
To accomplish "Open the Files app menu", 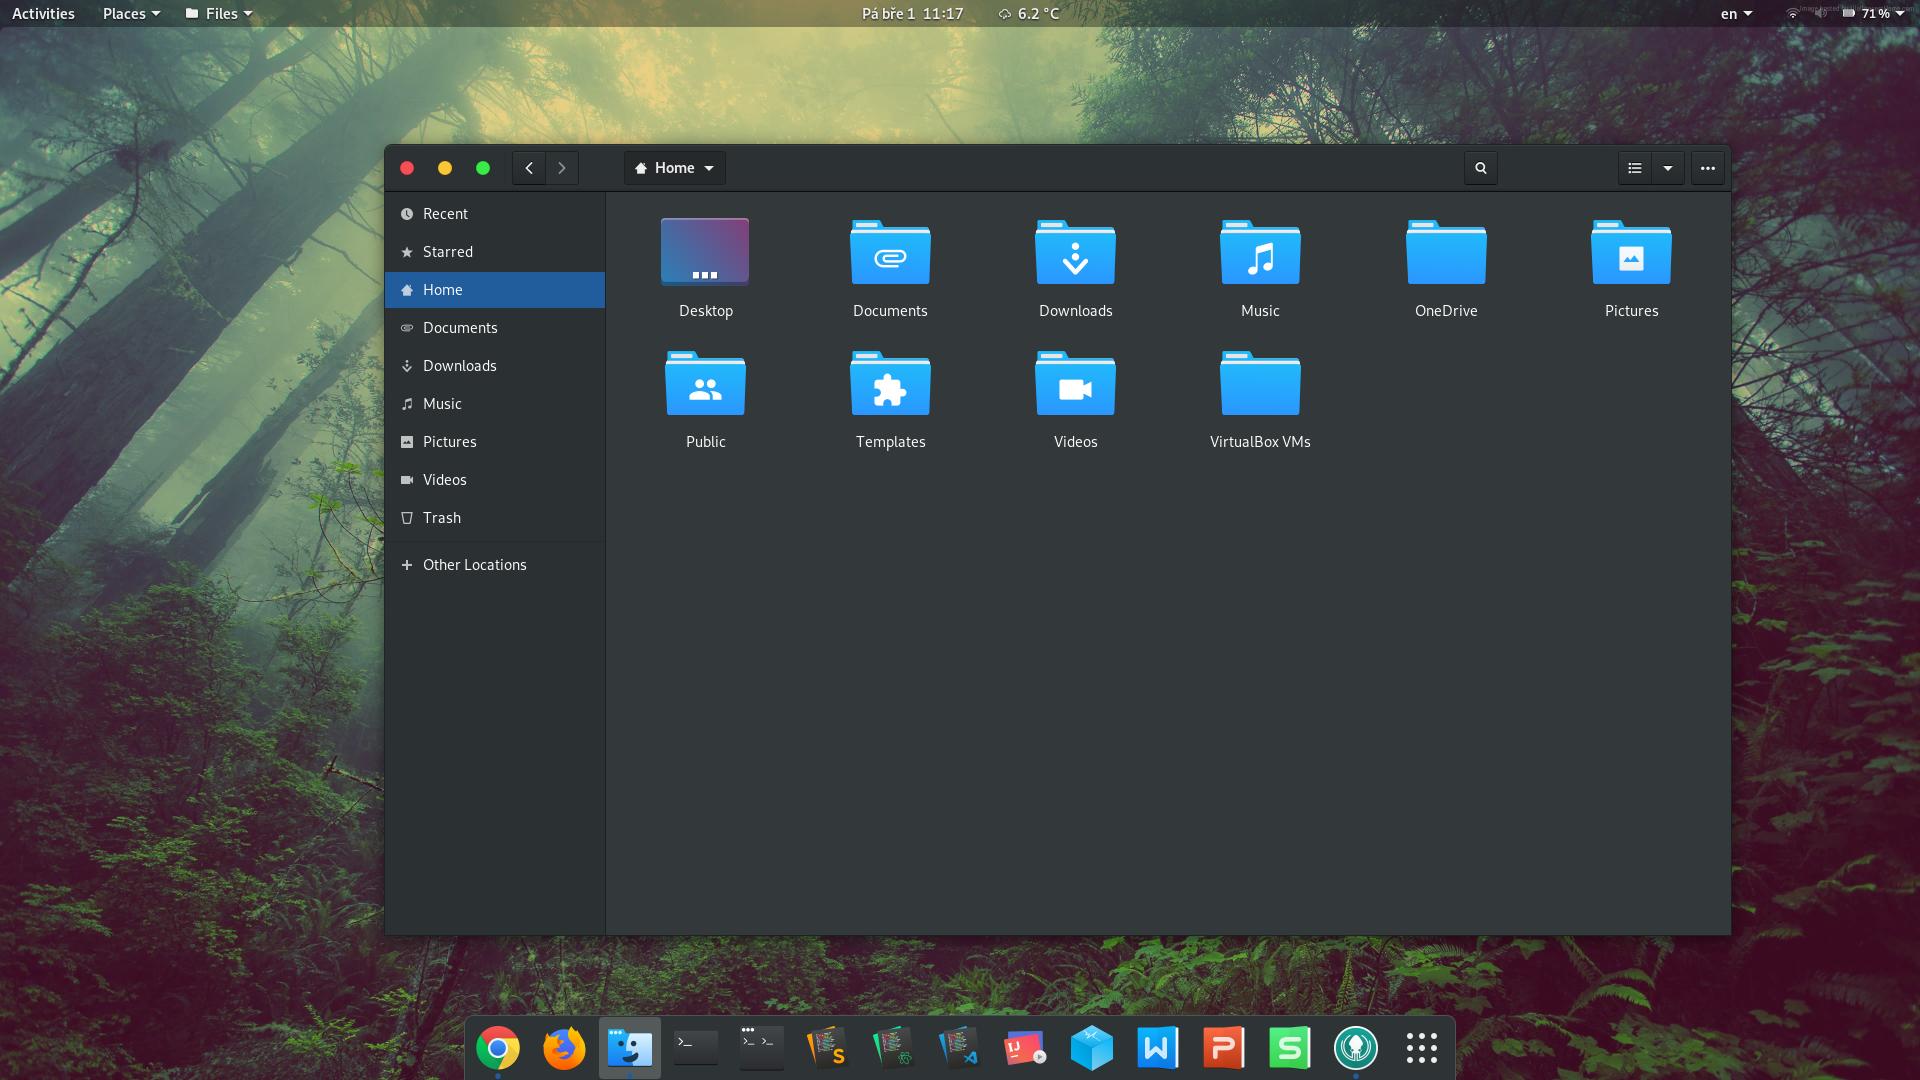I will [220, 14].
